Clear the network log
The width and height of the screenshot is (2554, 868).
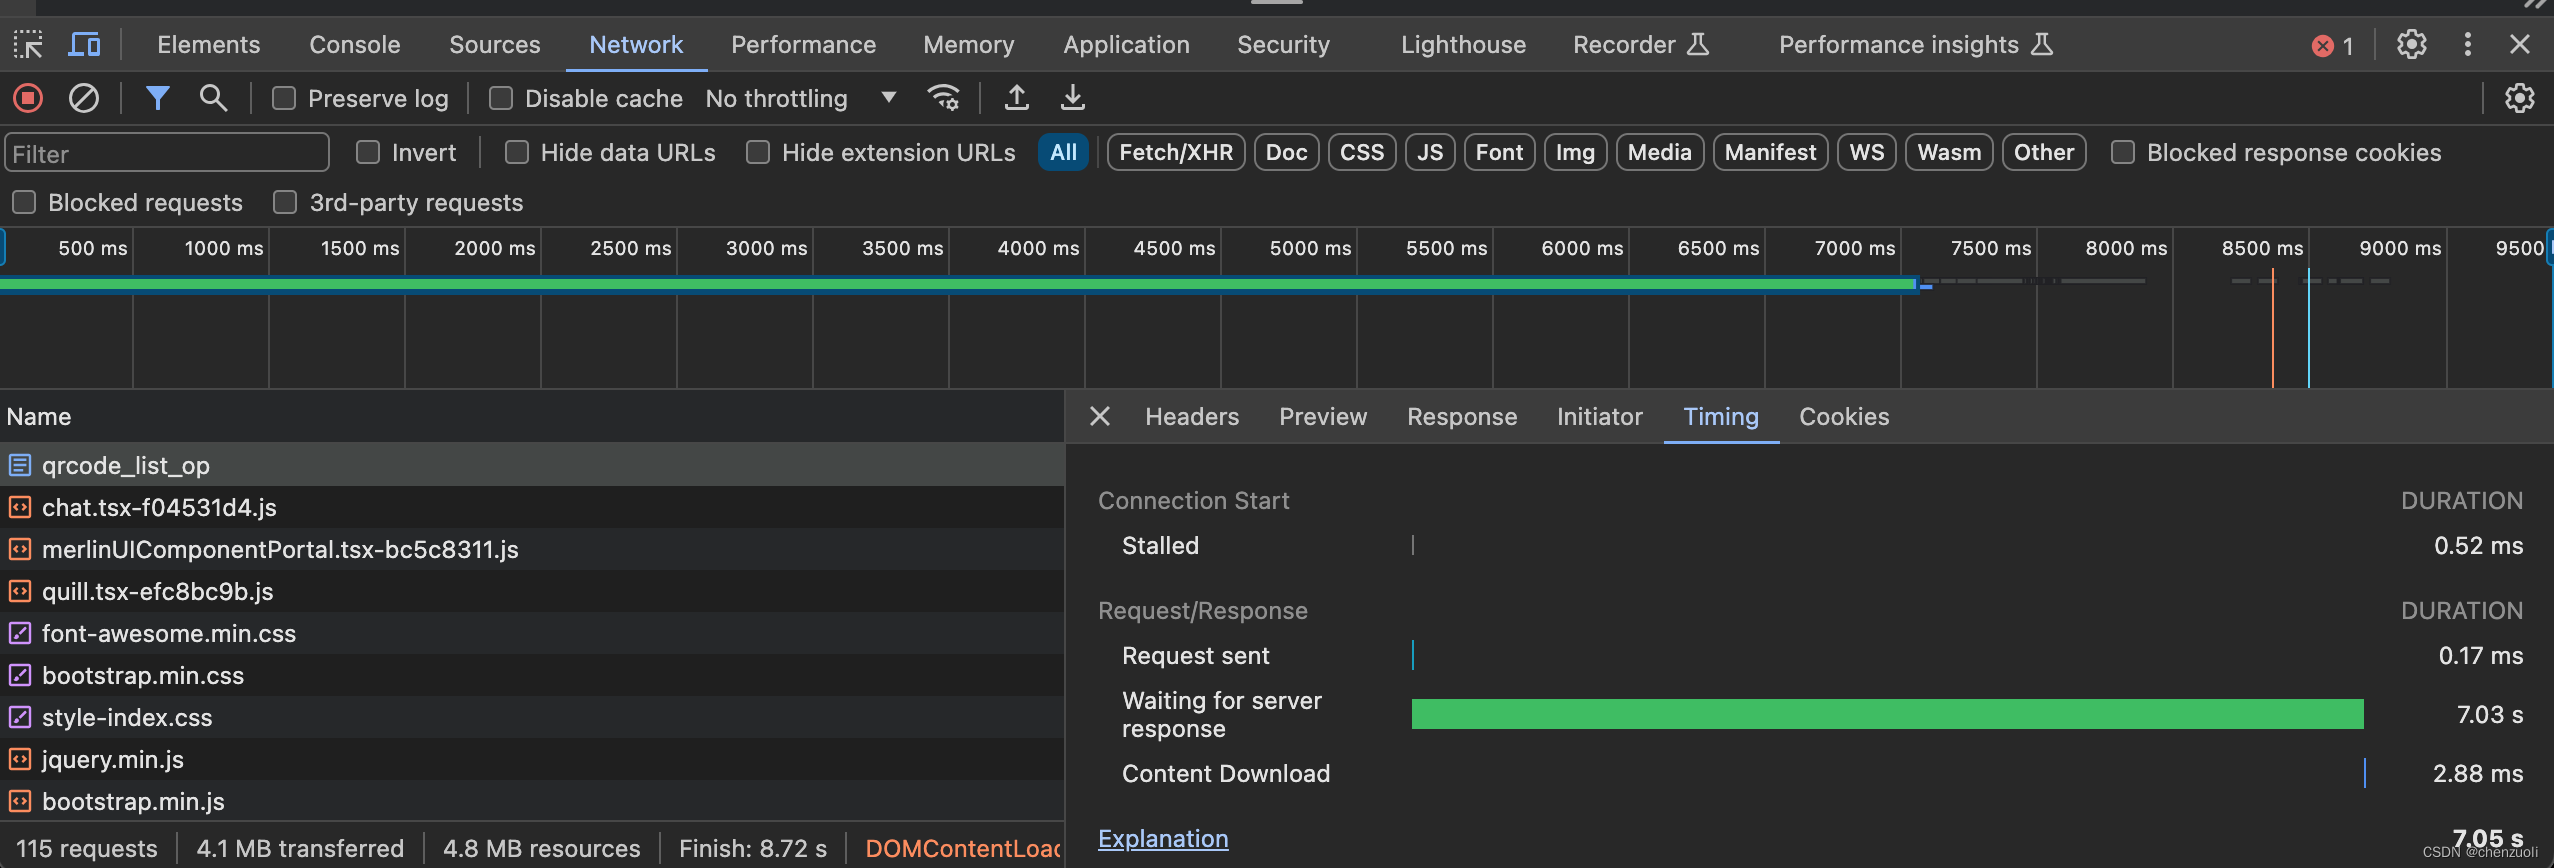[x=84, y=98]
